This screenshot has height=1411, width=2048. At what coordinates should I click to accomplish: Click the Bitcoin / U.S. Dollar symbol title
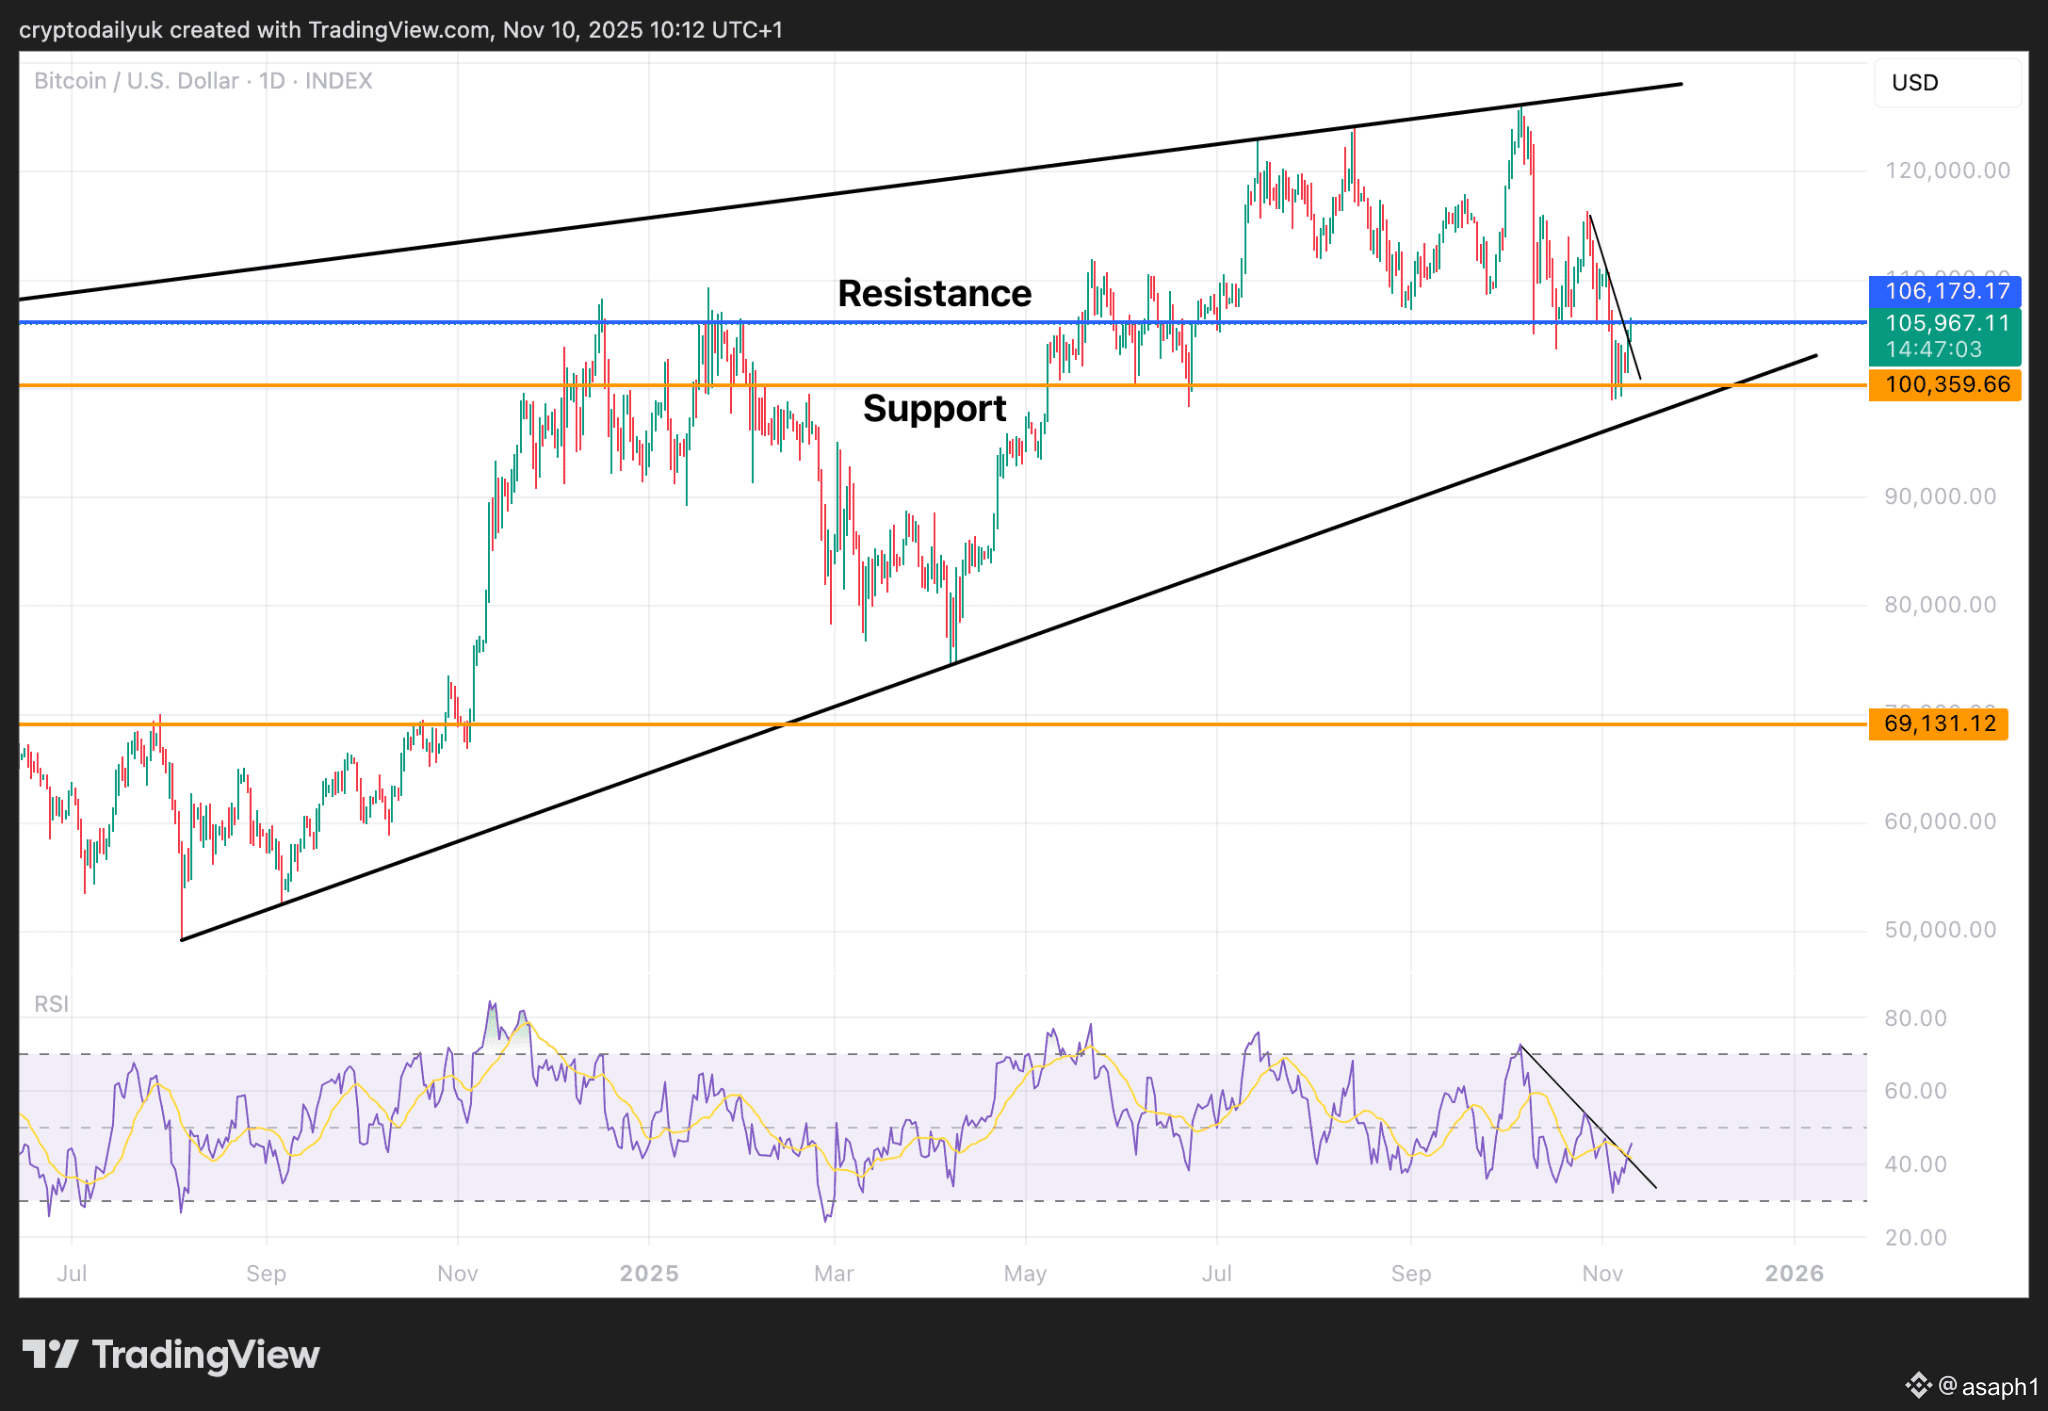click(136, 81)
